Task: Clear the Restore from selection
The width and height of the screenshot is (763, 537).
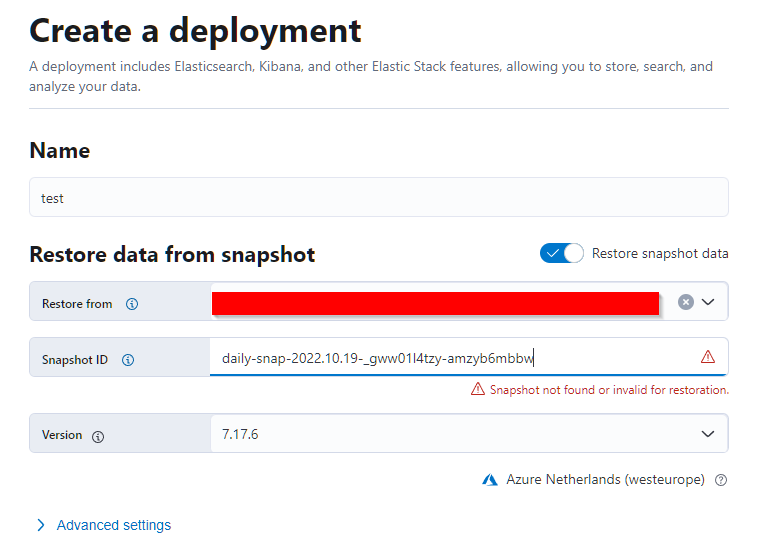Action: [x=685, y=302]
